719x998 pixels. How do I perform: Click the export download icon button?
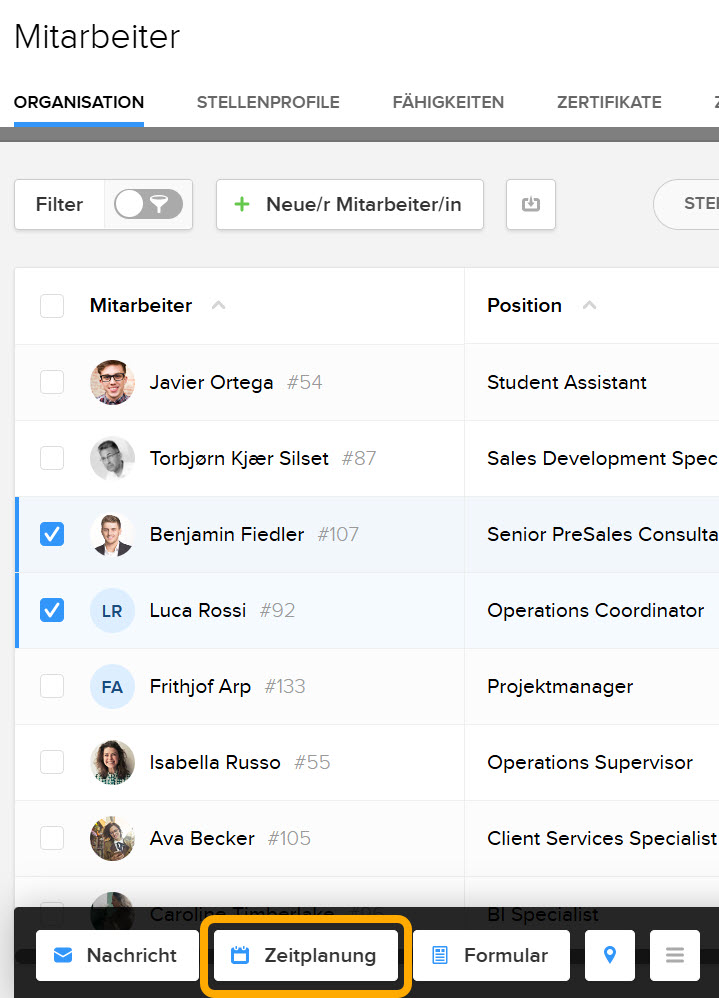coord(531,205)
